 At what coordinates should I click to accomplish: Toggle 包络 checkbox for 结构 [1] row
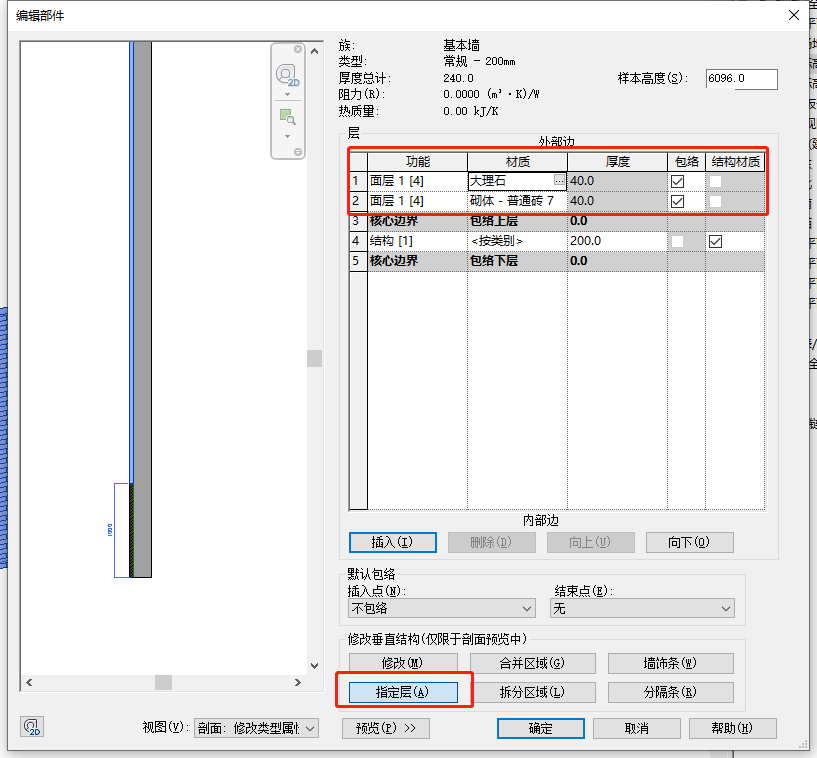677,241
